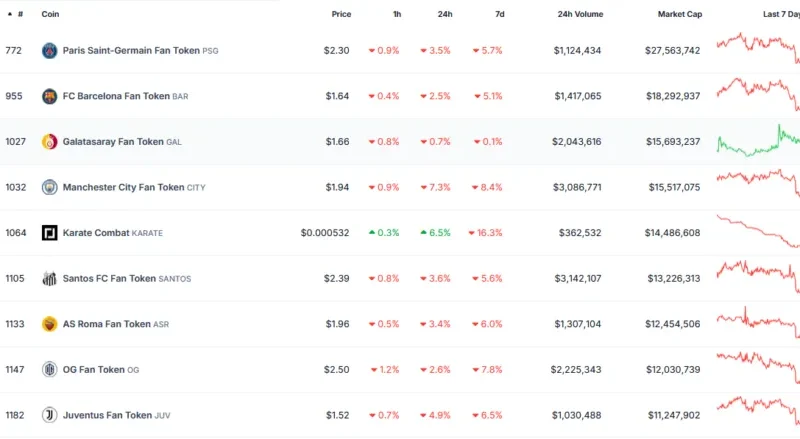
Task: Click the AS Roma logo icon
Action: (49, 324)
